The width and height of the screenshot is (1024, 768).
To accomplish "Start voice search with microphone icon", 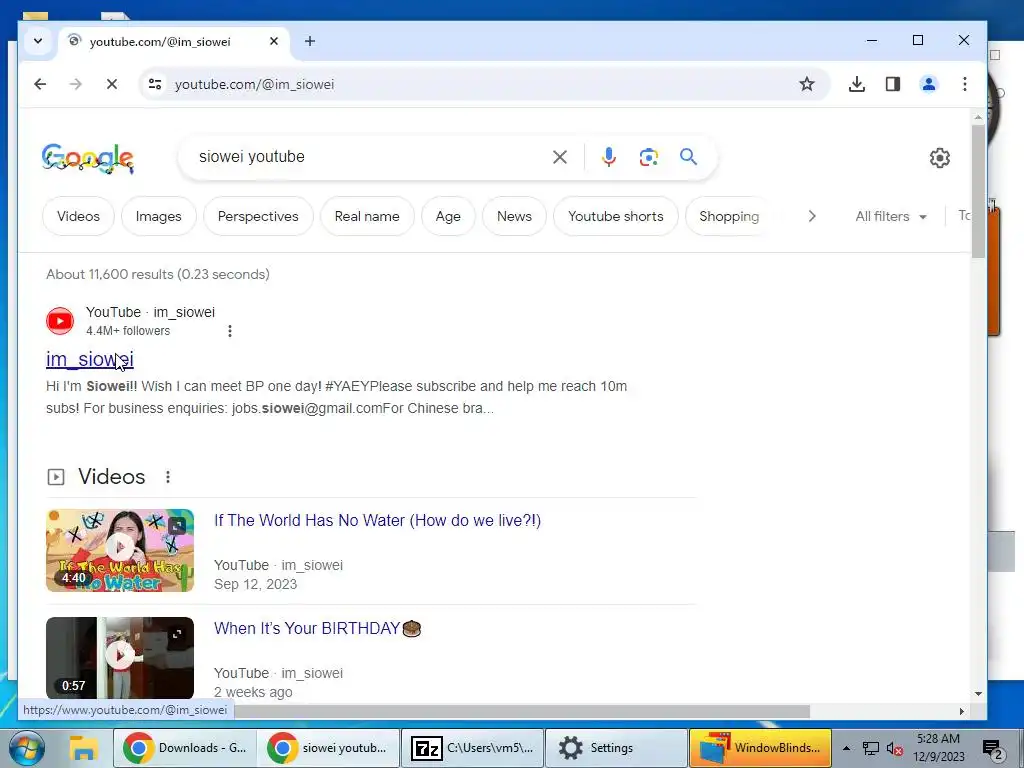I will 609,157.
